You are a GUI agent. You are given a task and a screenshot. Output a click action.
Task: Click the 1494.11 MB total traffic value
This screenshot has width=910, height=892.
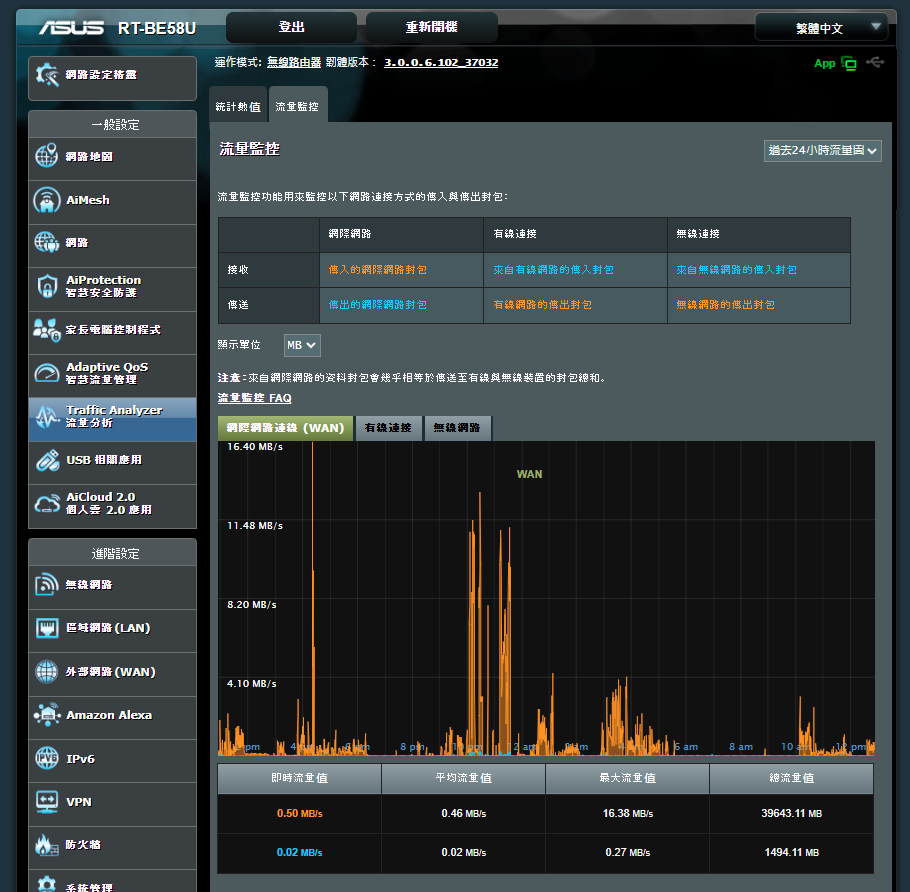(792, 853)
